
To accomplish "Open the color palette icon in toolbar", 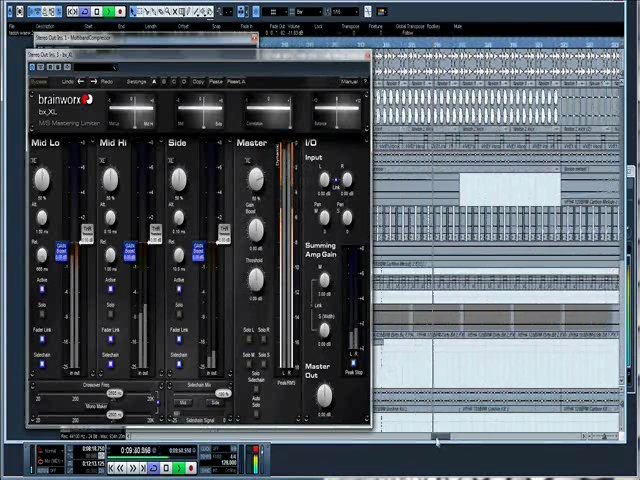I will tap(382, 11).
